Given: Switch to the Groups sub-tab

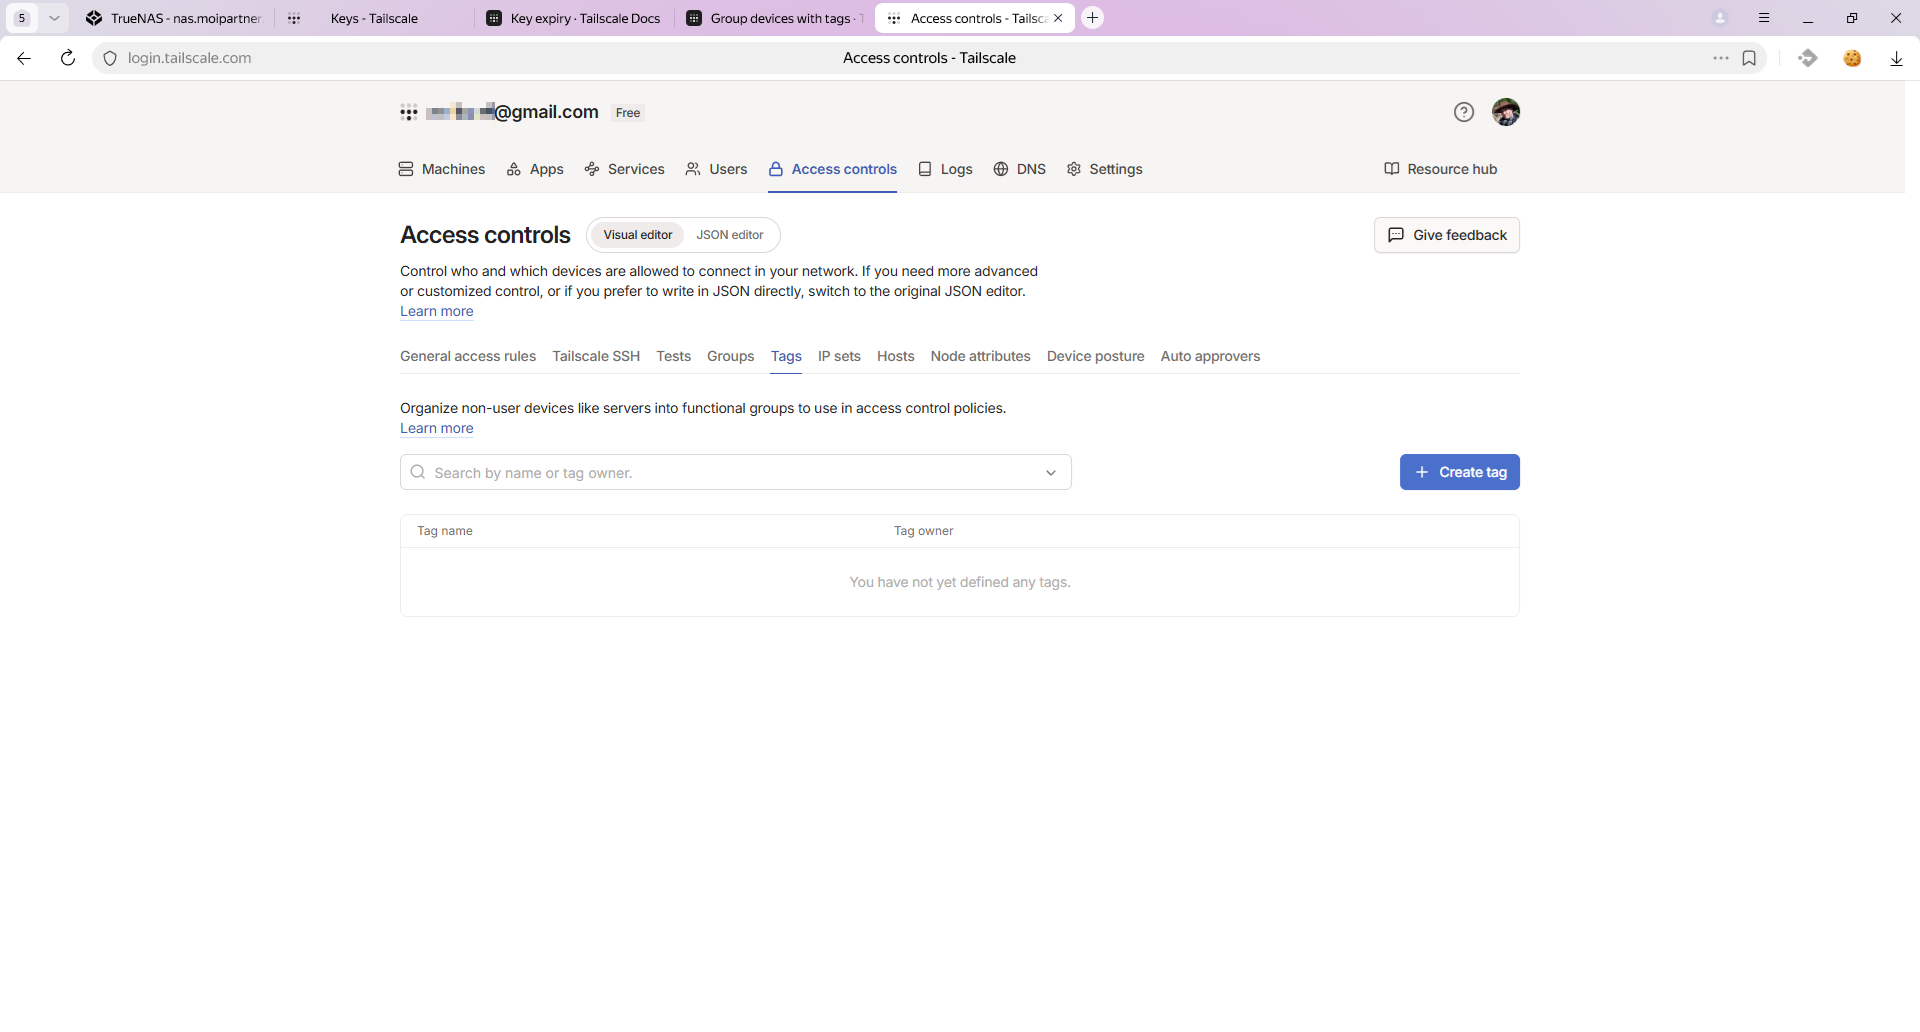Looking at the screenshot, I should tap(730, 356).
